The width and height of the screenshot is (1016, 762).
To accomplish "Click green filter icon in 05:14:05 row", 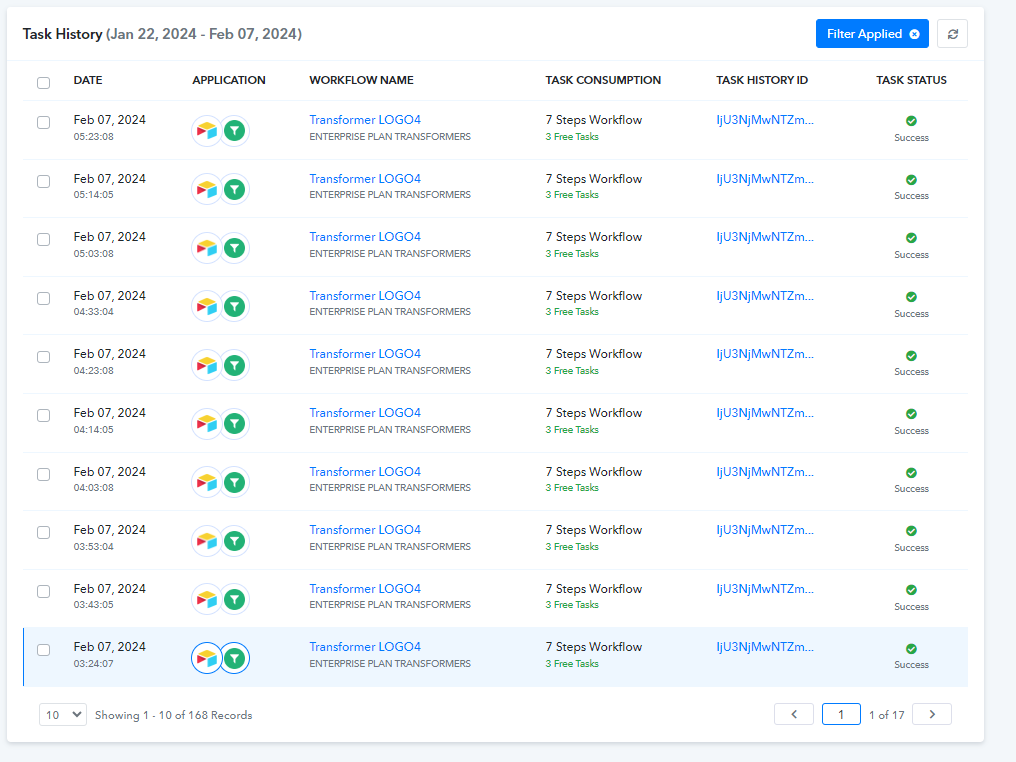I will (235, 189).
